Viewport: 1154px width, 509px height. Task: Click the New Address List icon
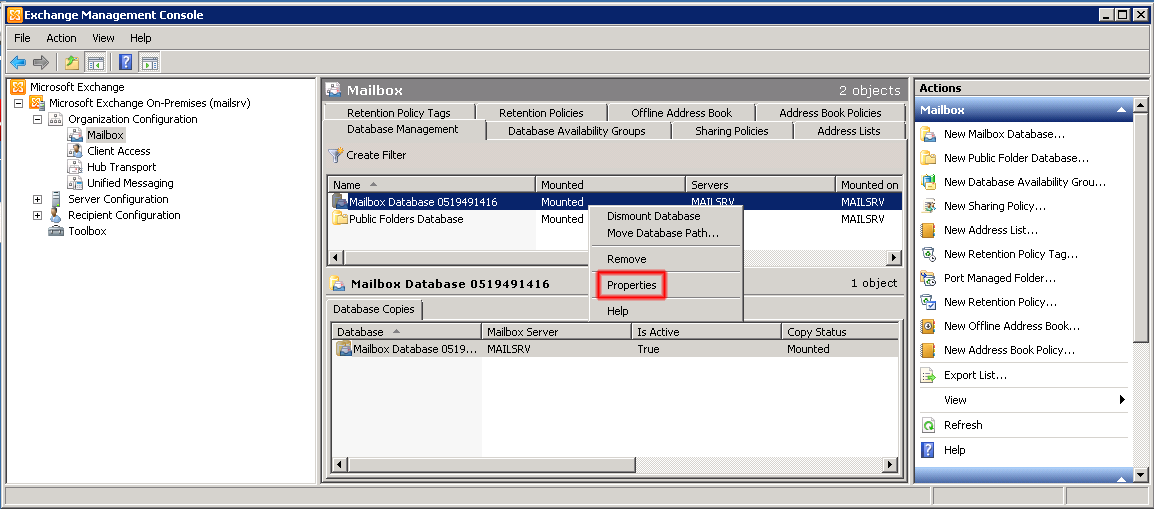pyautogui.click(x=929, y=230)
